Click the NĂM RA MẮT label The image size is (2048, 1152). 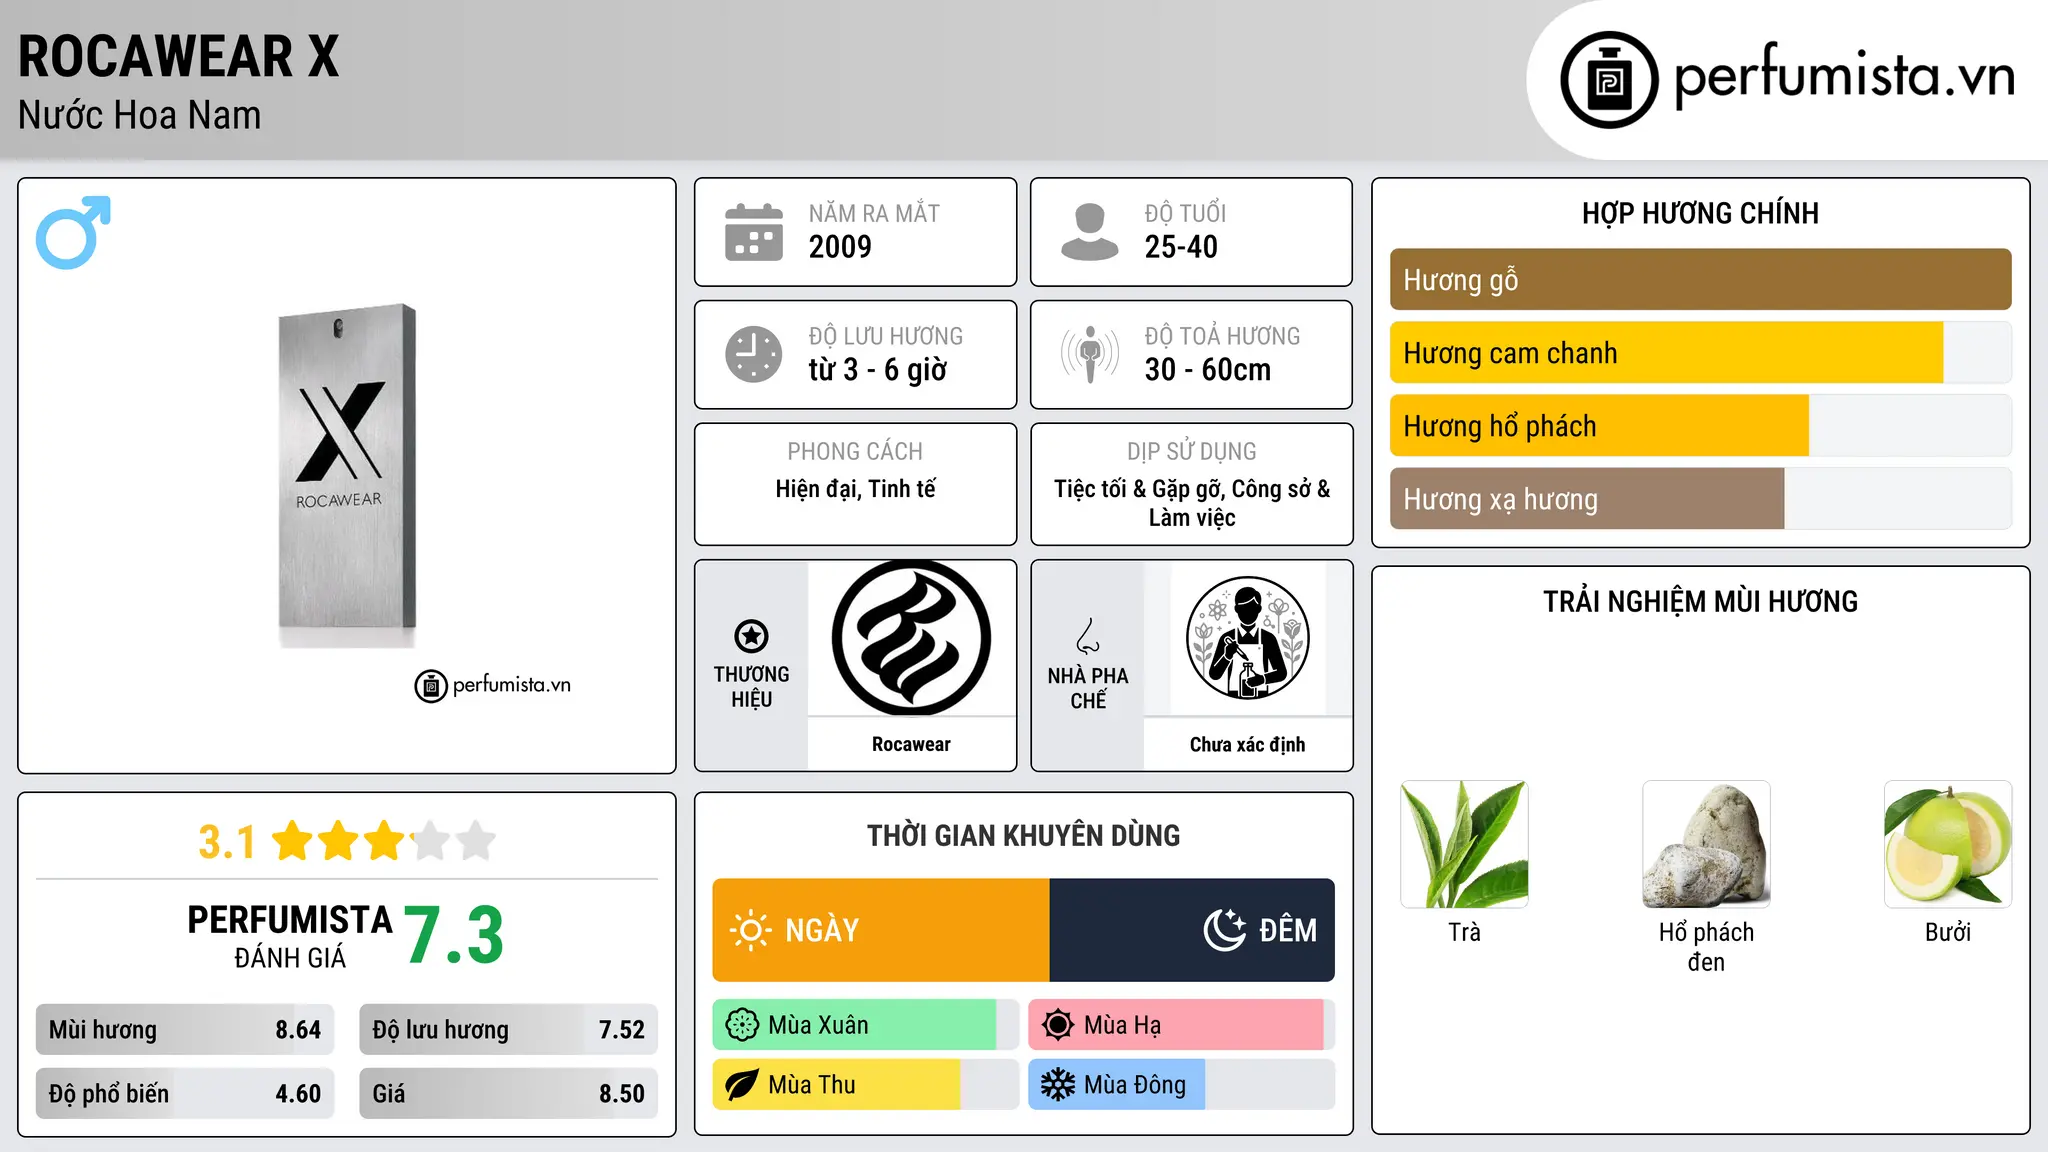click(x=874, y=213)
